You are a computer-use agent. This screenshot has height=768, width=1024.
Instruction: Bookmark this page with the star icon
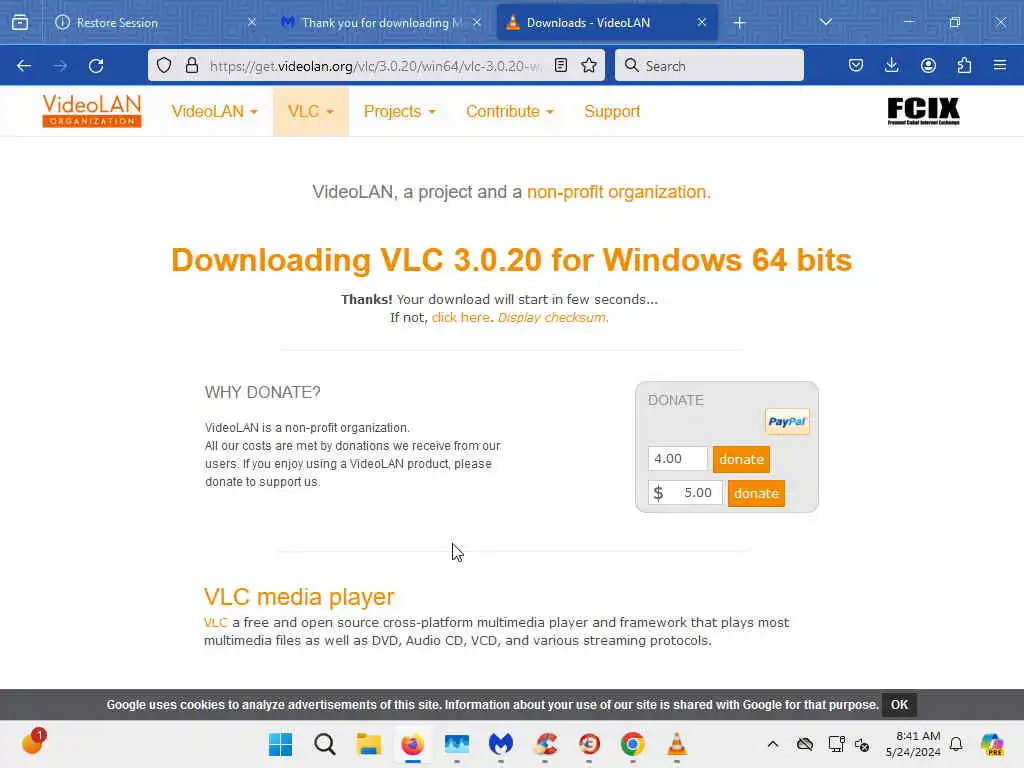coord(589,65)
